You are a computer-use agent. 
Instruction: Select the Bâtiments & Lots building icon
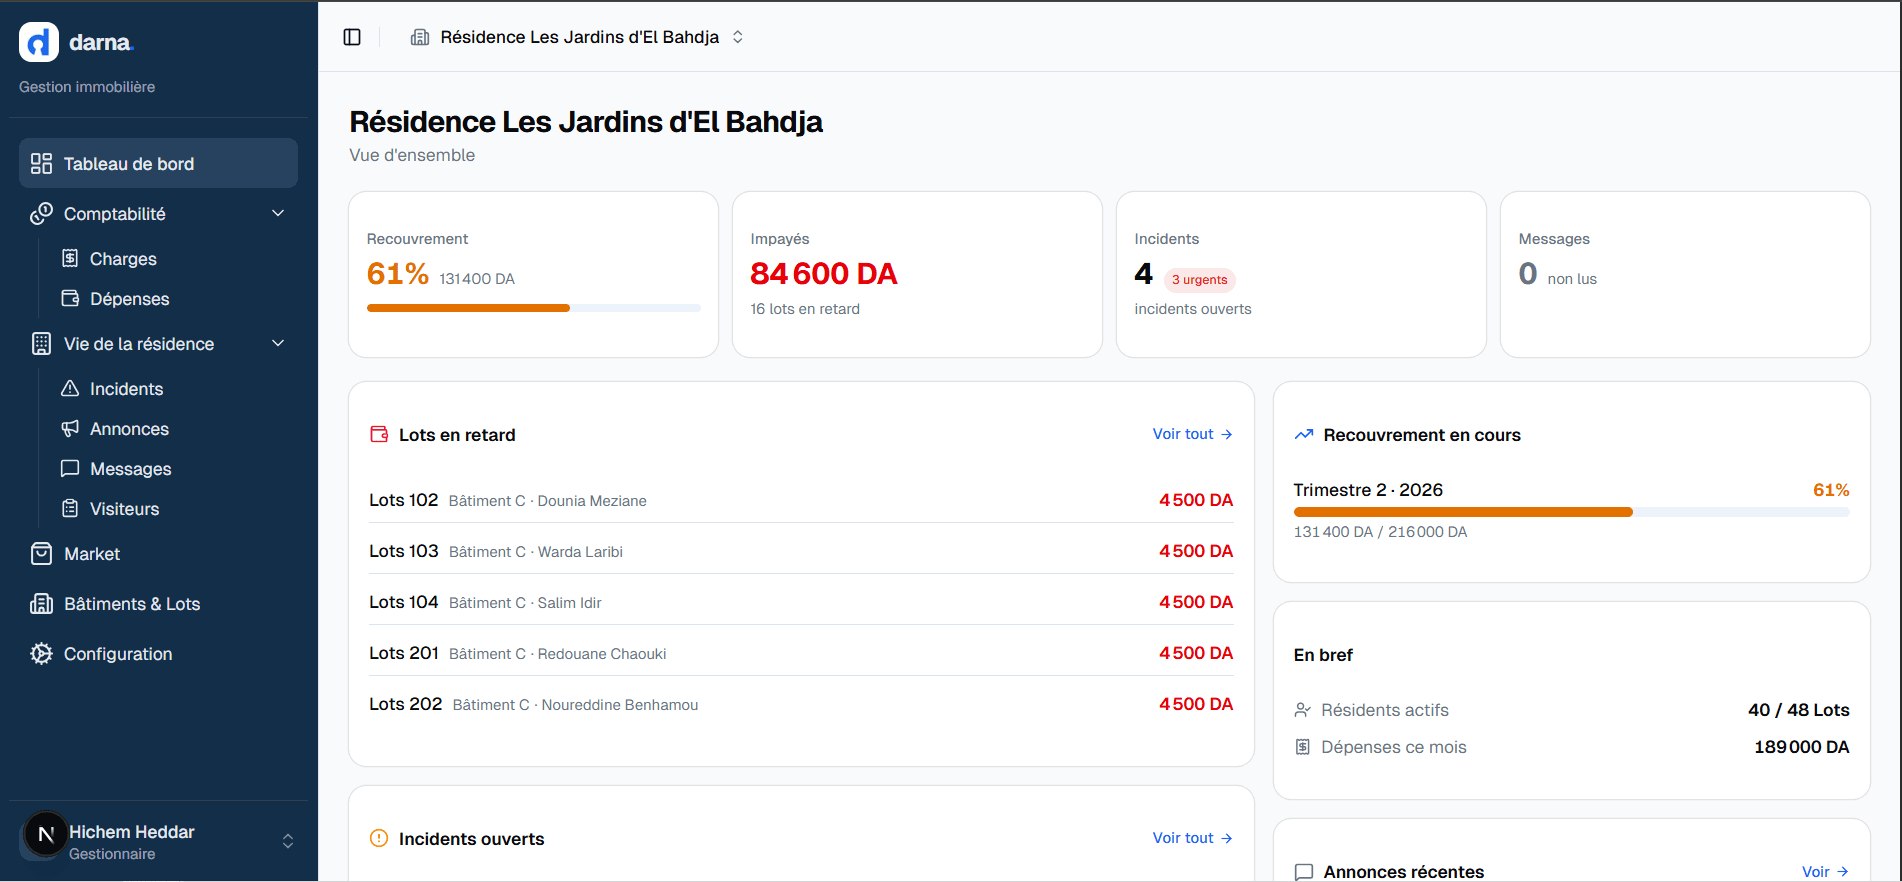[x=41, y=604]
